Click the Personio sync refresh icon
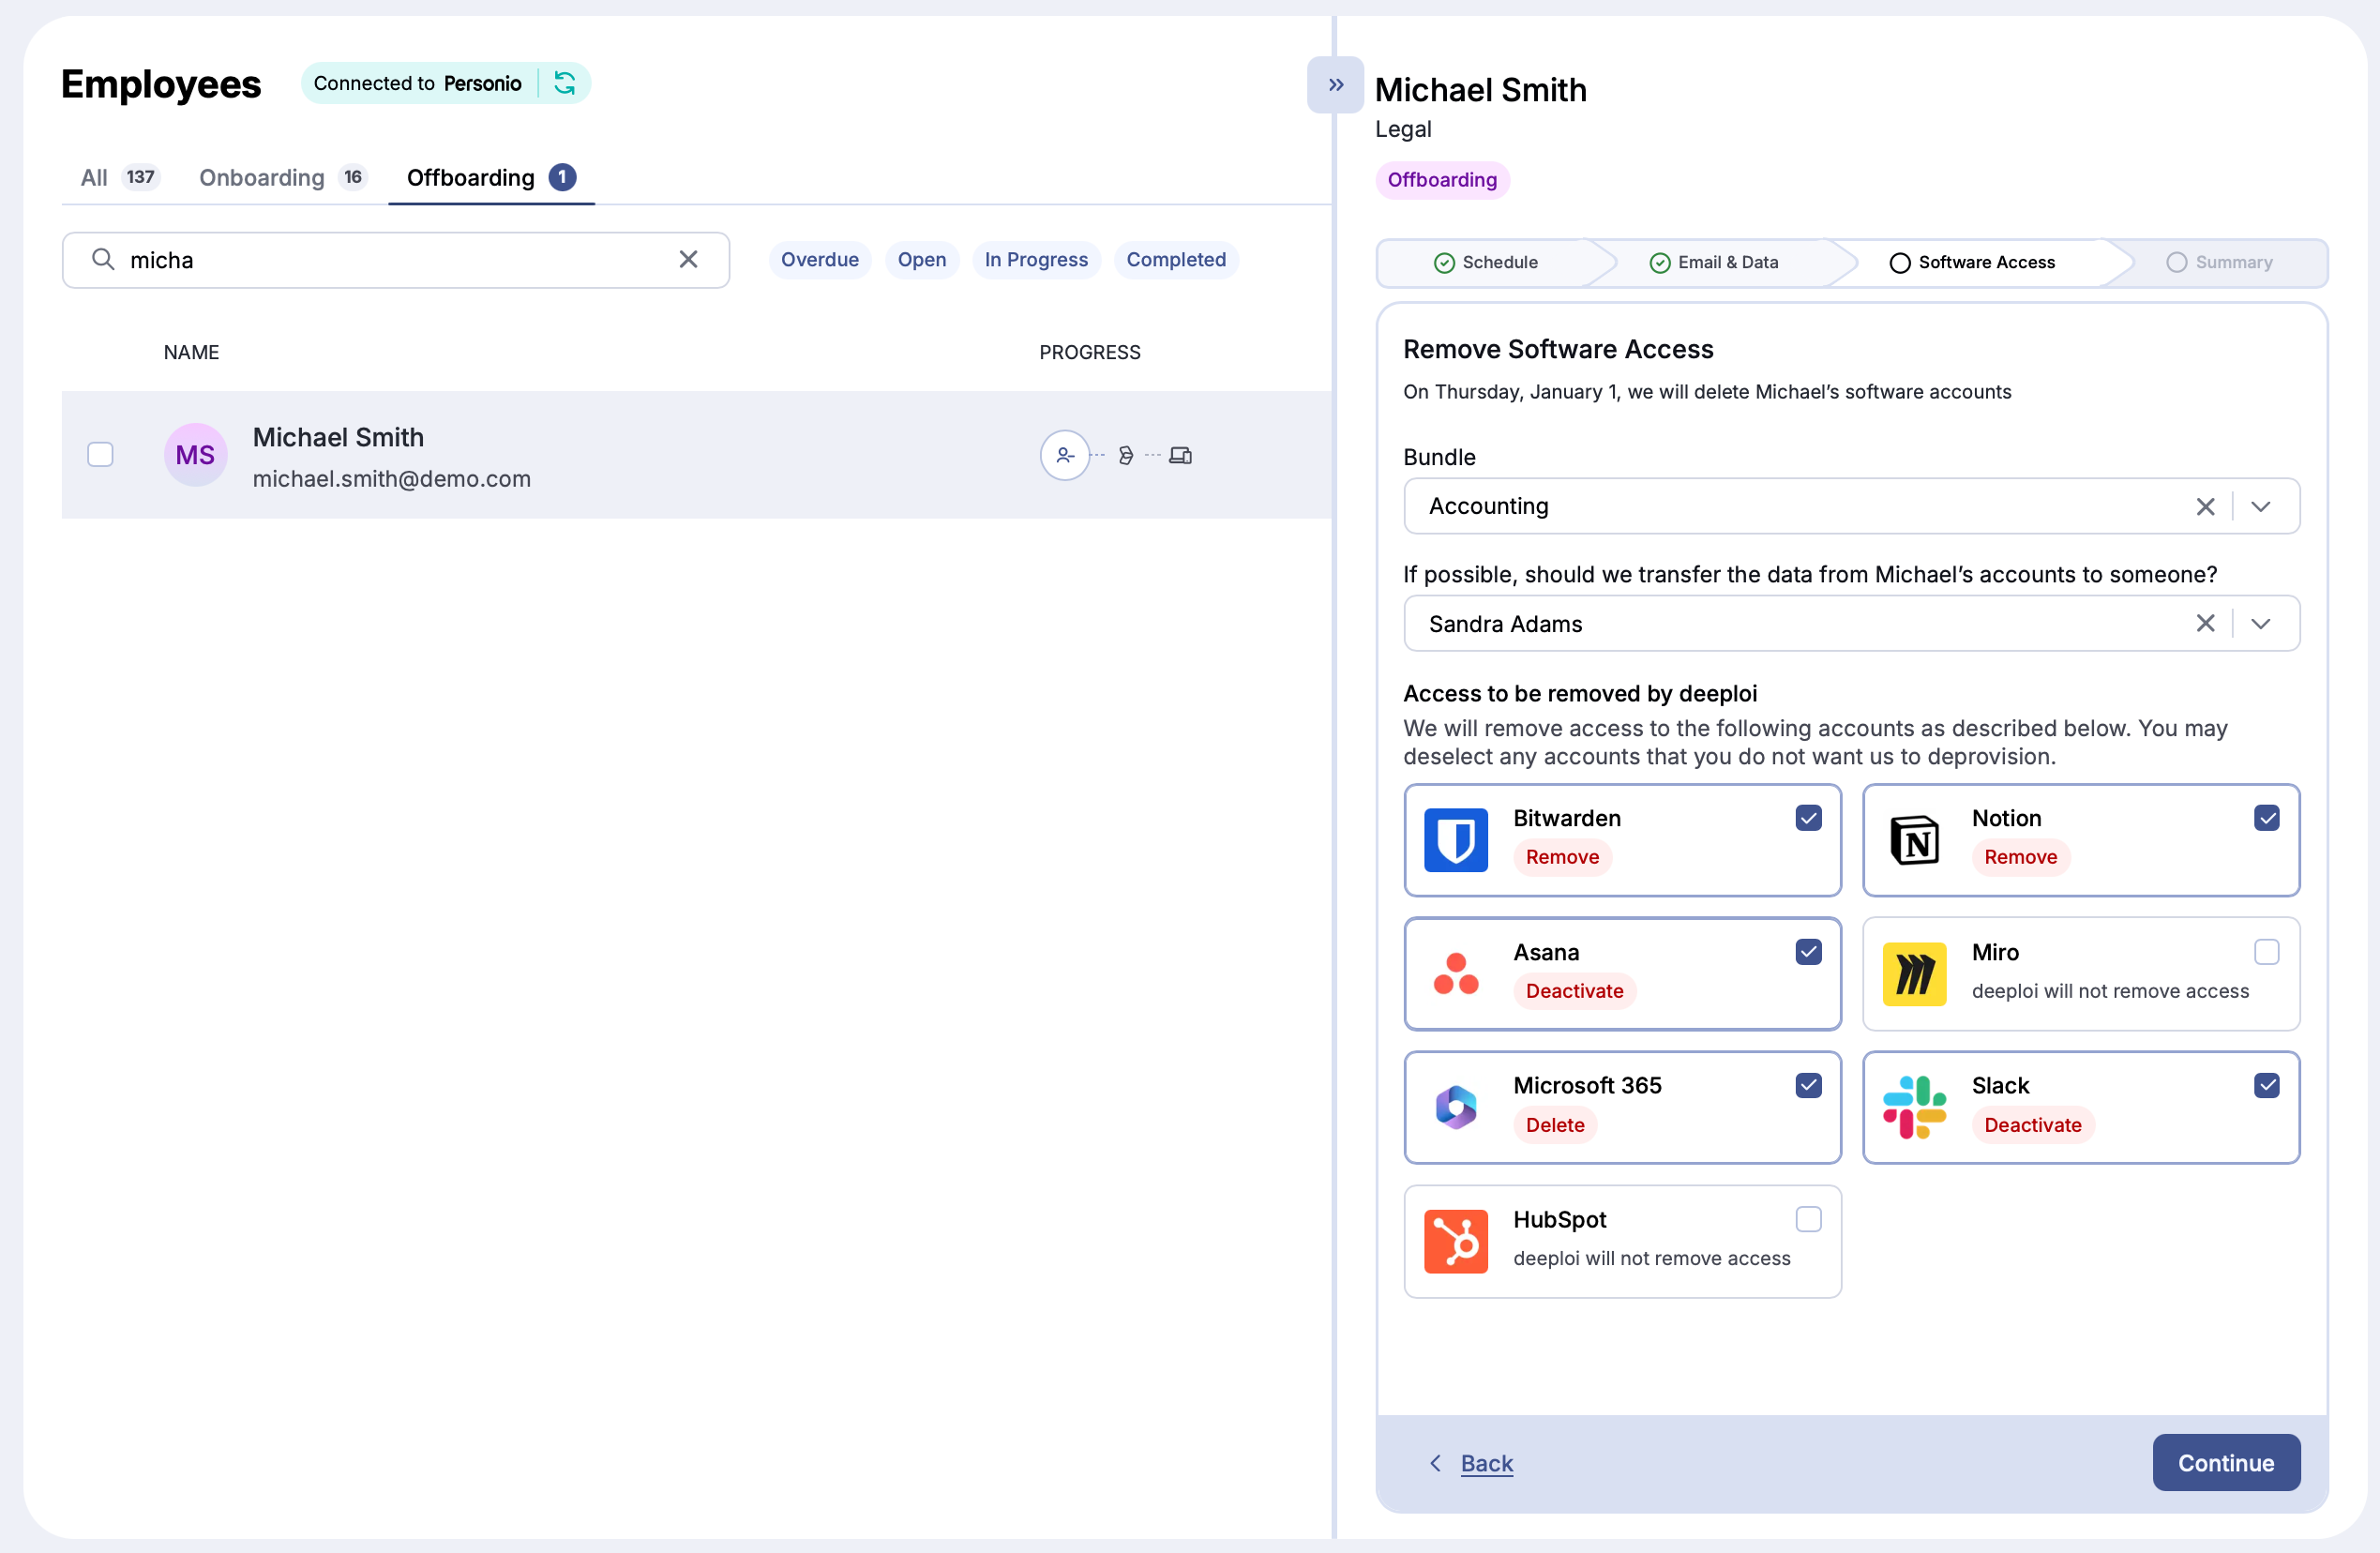The width and height of the screenshot is (2380, 1553). pyautogui.click(x=565, y=83)
